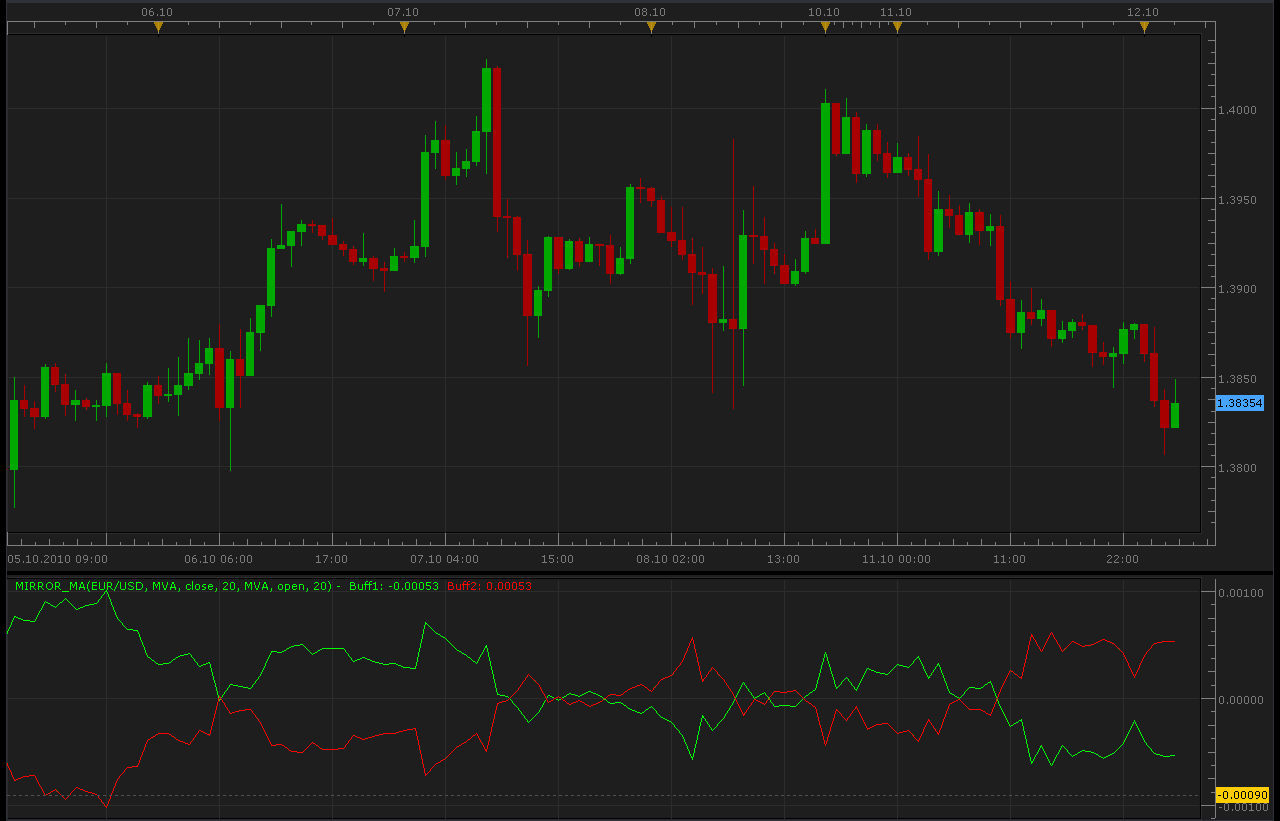Click the 06.10 day marker triangle
Image resolution: width=1280 pixels, height=821 pixels.
click(158, 28)
